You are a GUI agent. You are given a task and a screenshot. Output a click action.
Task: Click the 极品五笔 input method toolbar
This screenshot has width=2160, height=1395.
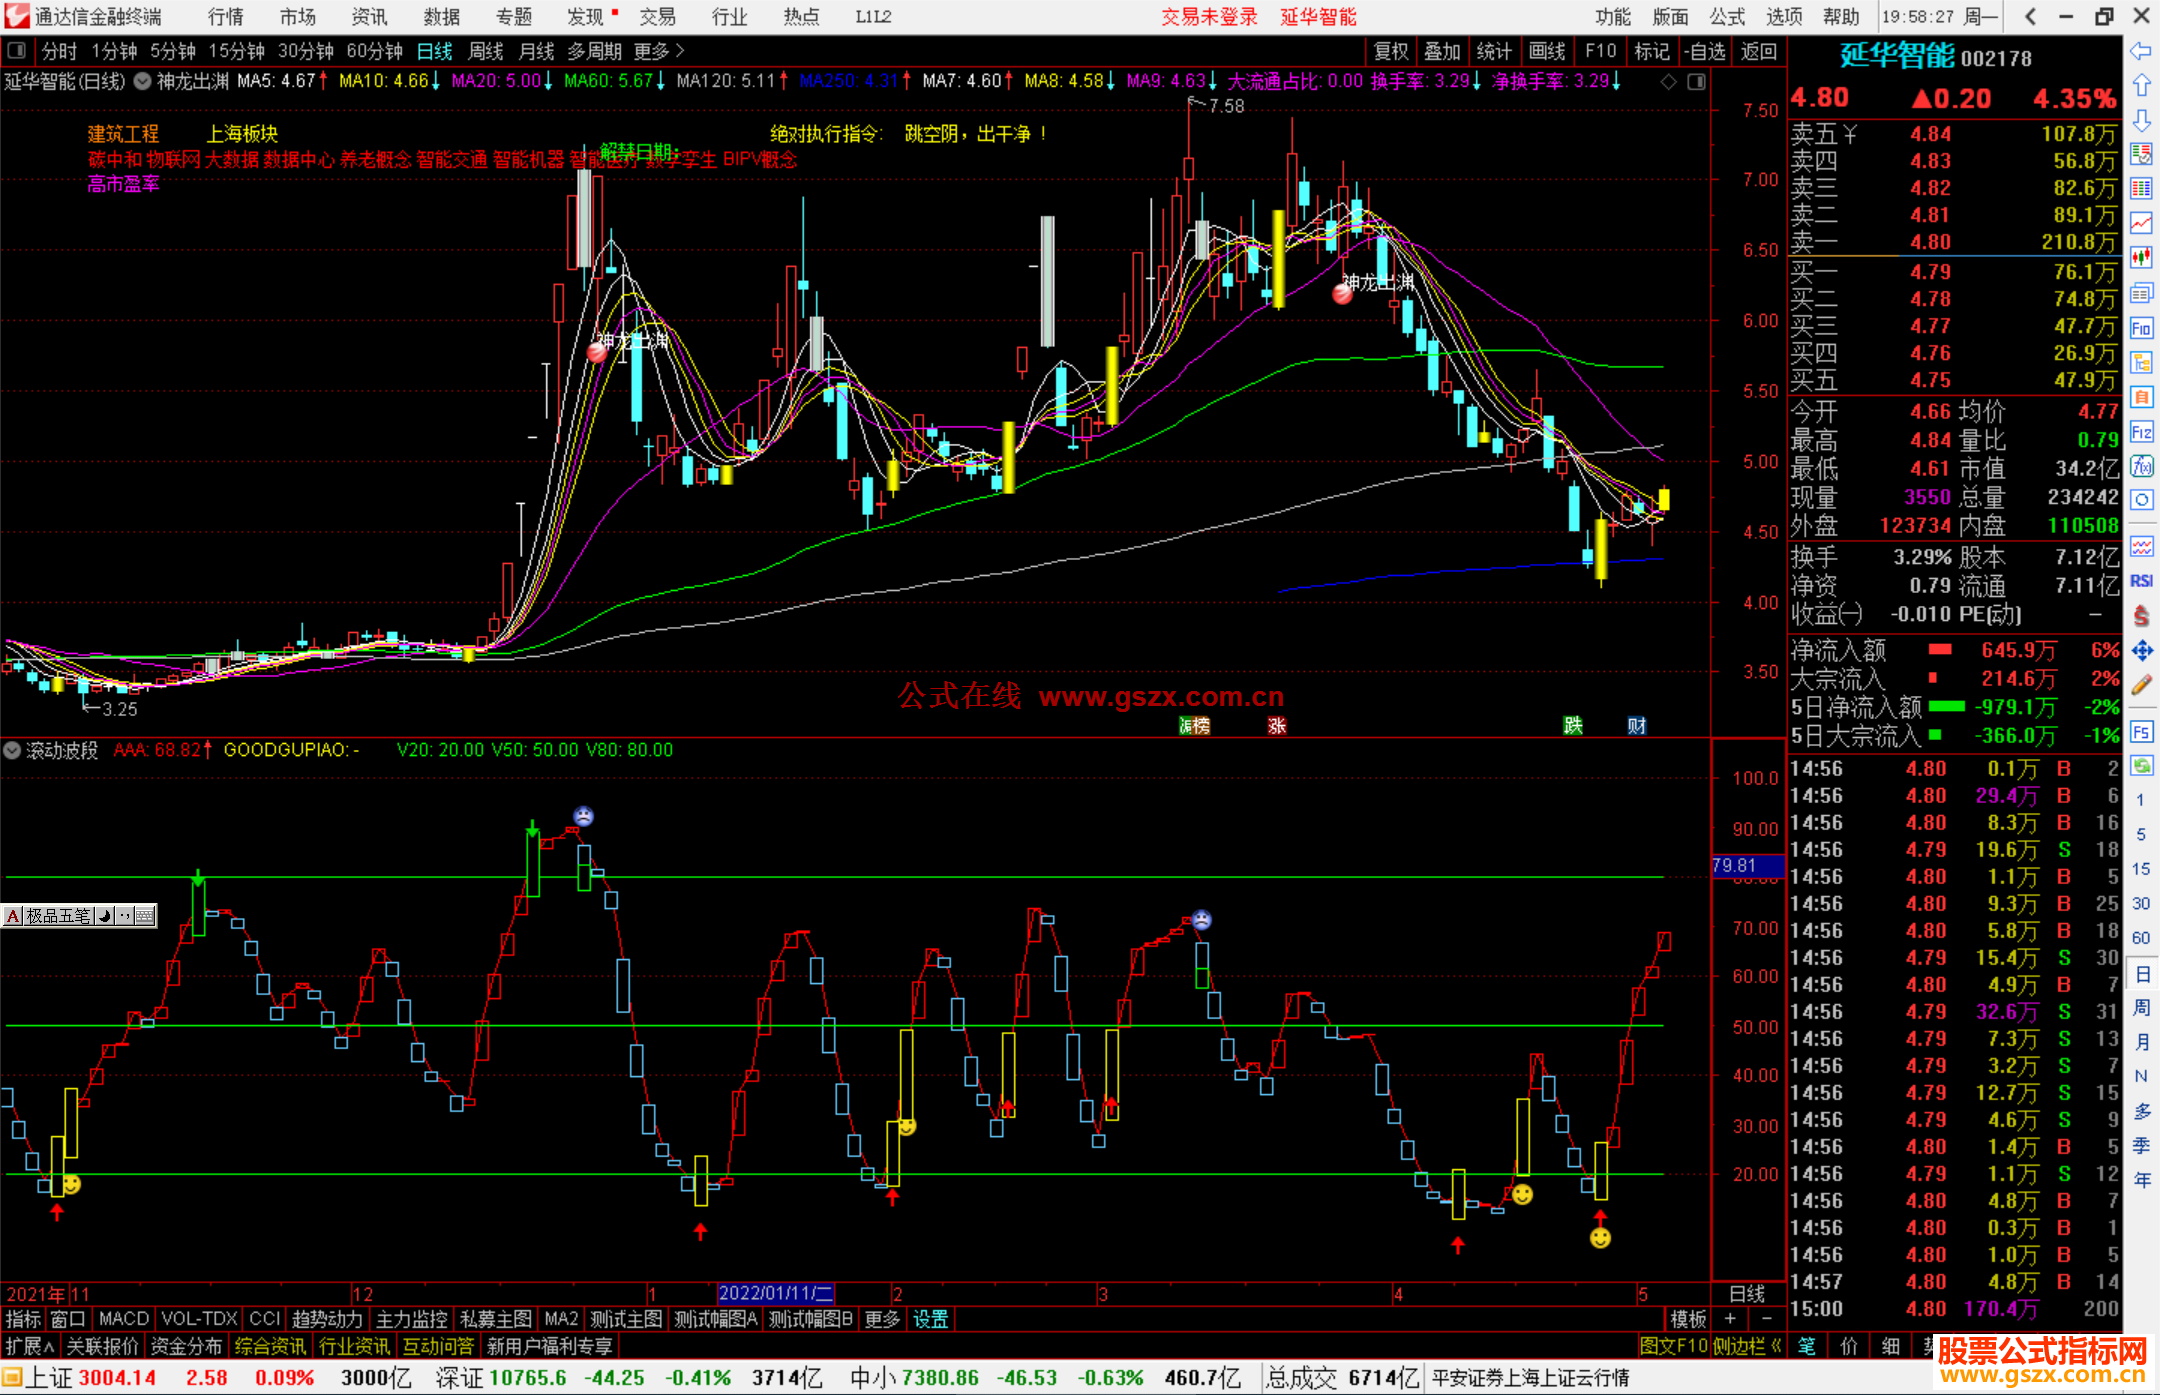click(79, 915)
